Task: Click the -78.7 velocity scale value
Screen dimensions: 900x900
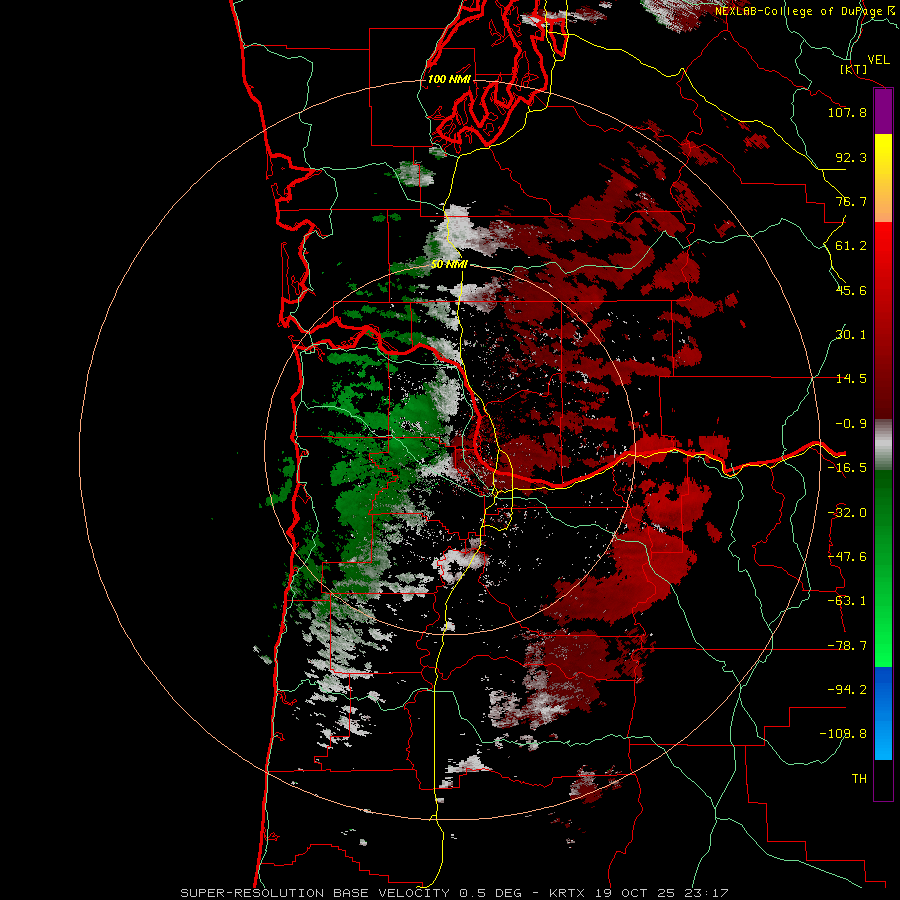Action: click(x=847, y=646)
